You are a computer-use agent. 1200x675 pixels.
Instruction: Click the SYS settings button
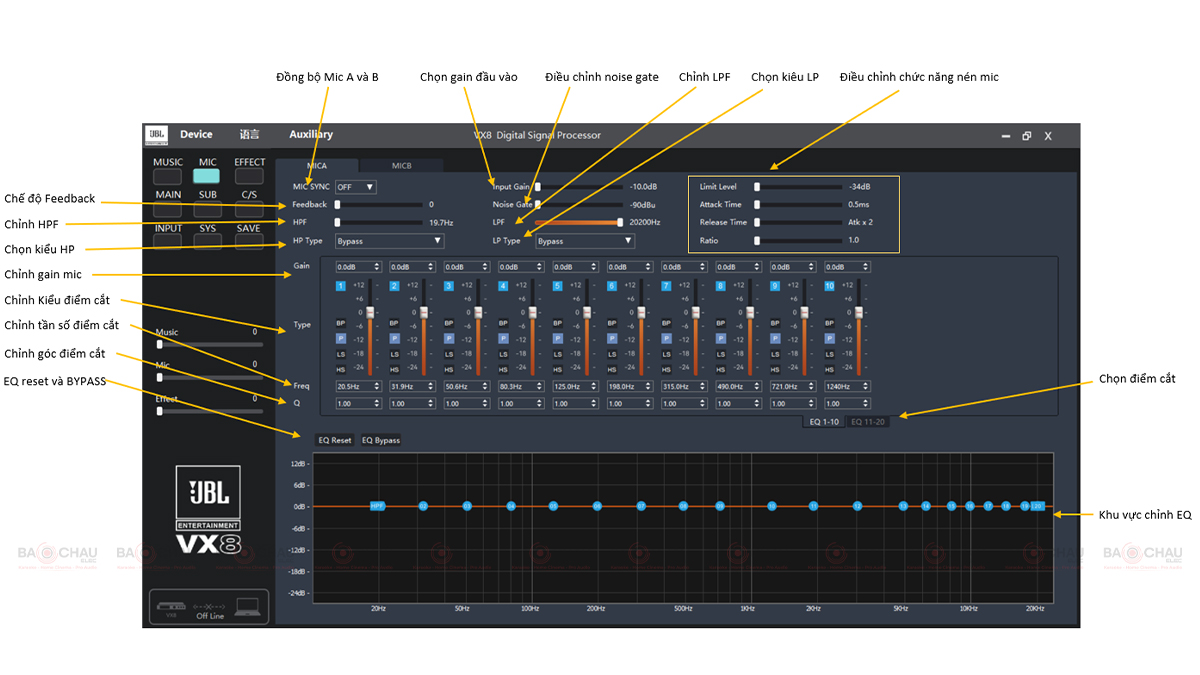[208, 241]
